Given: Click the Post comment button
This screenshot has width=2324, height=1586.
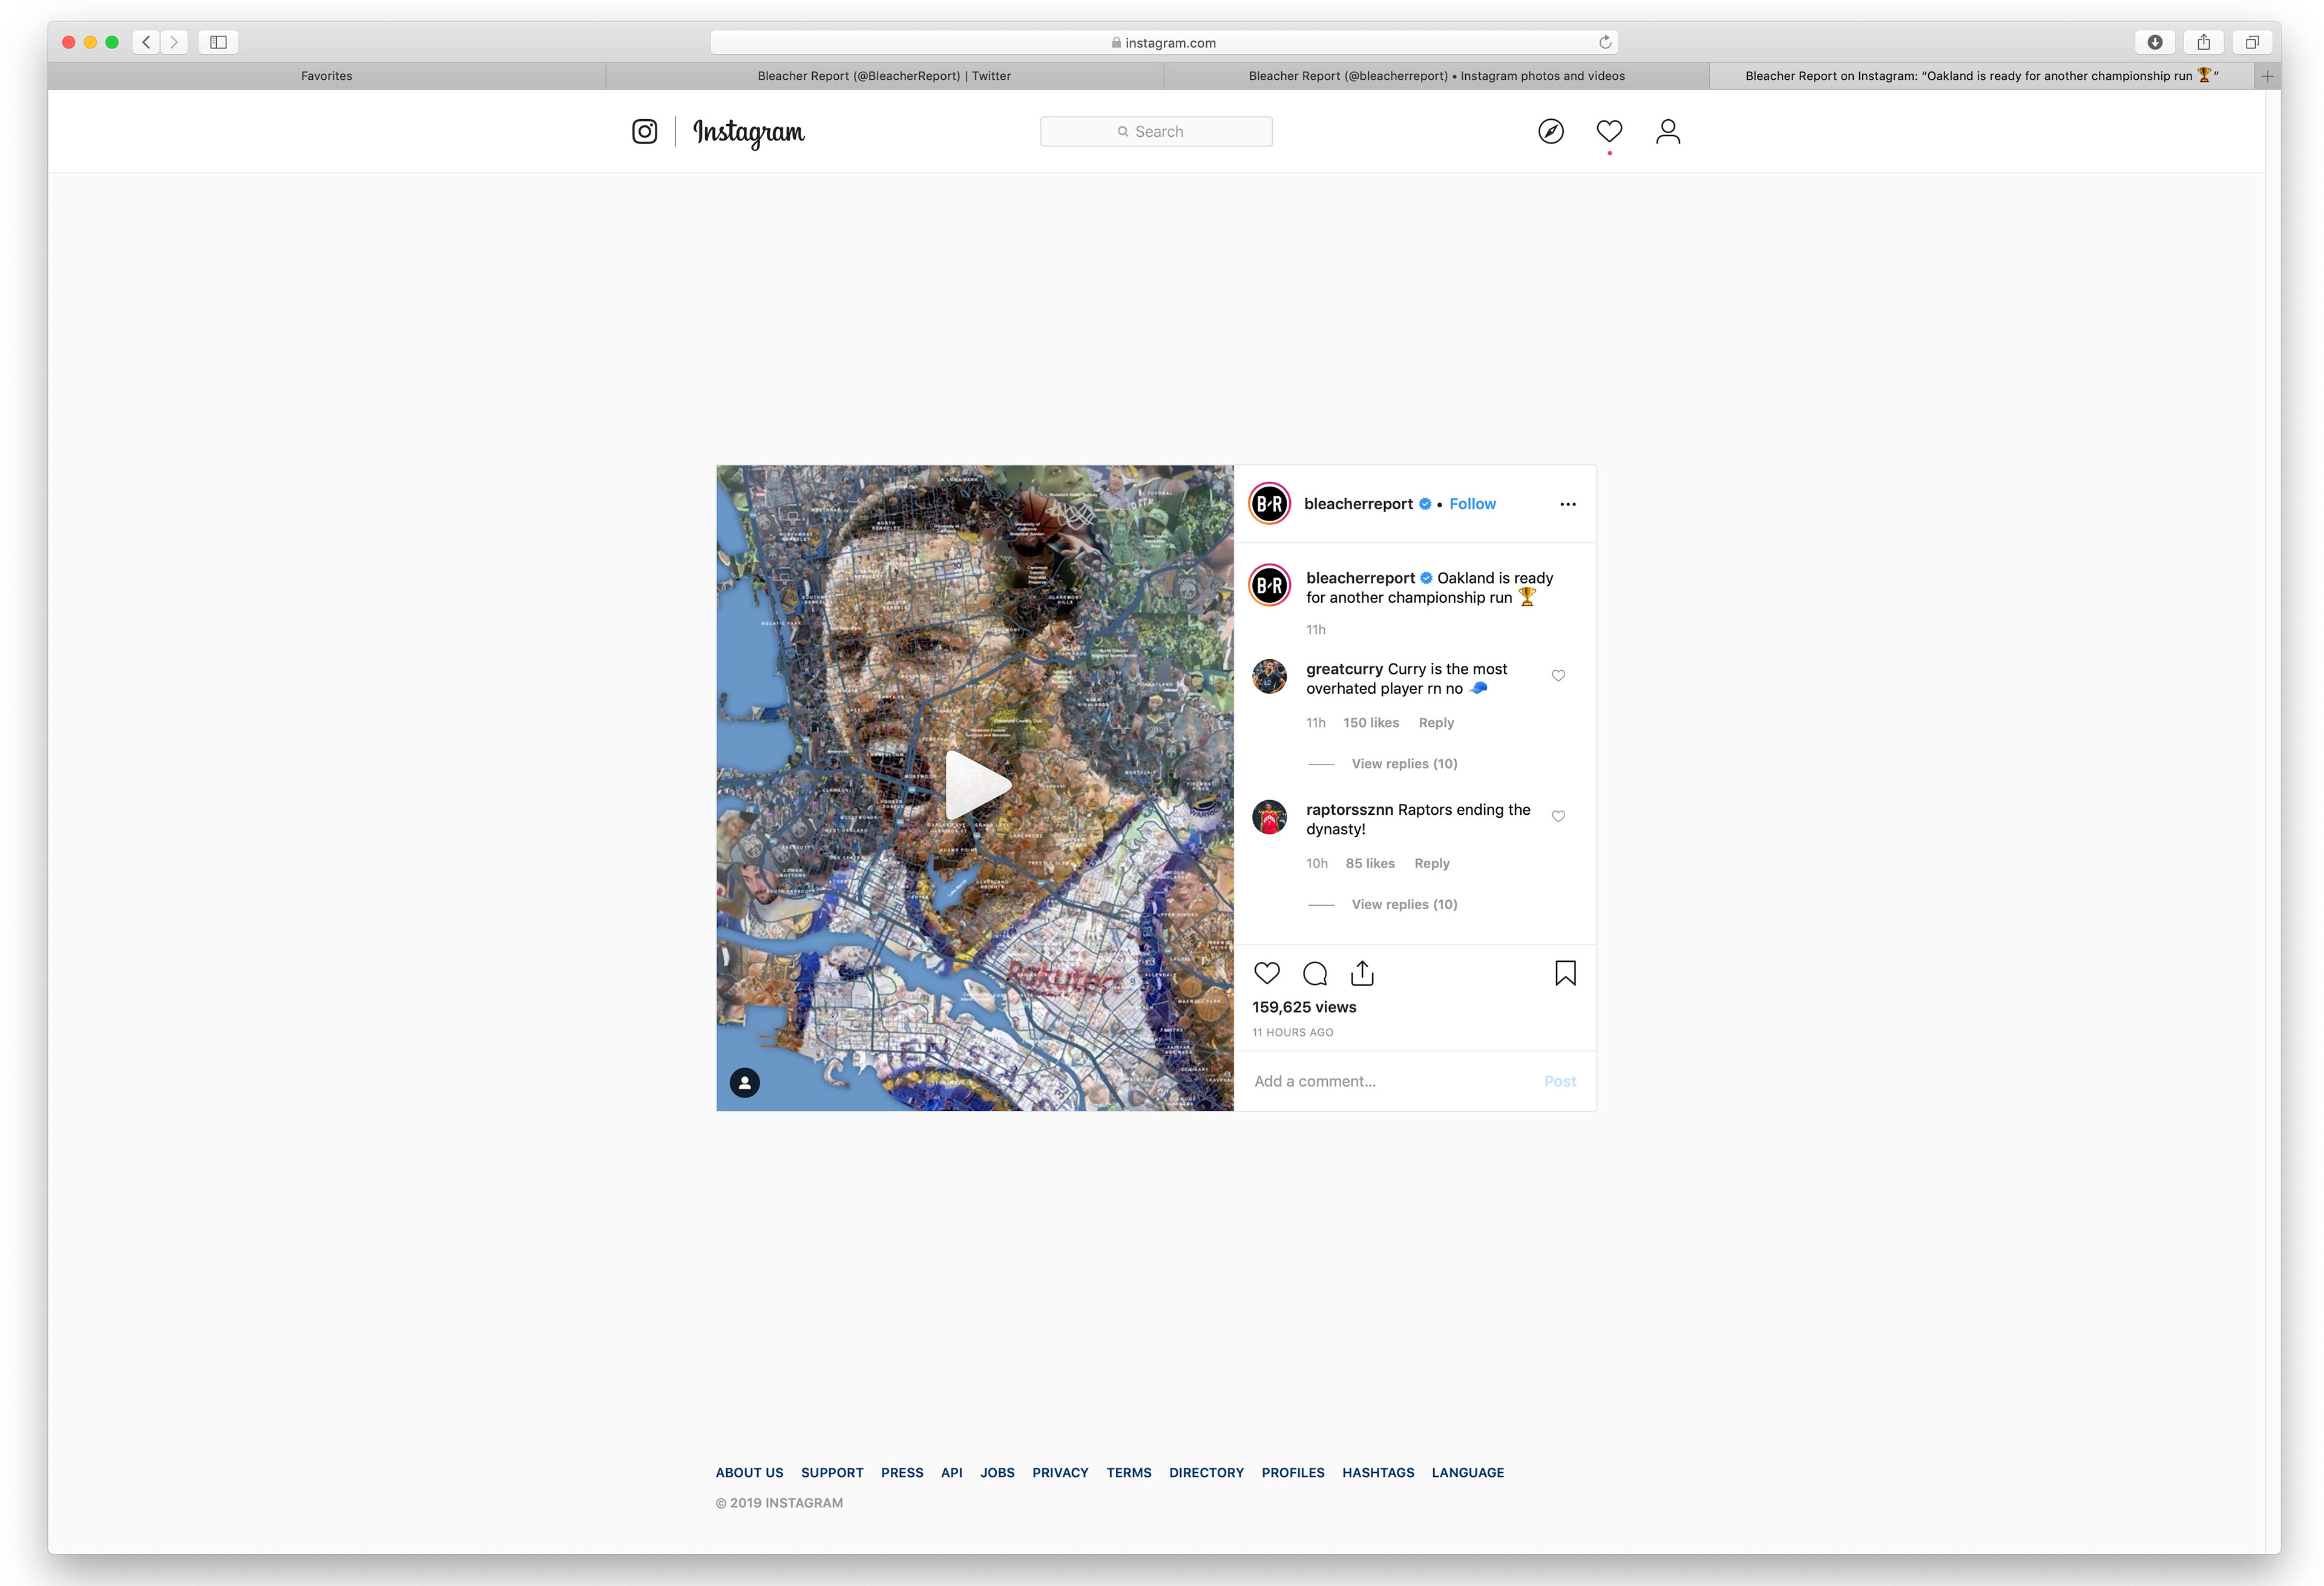Looking at the screenshot, I should point(1559,1082).
